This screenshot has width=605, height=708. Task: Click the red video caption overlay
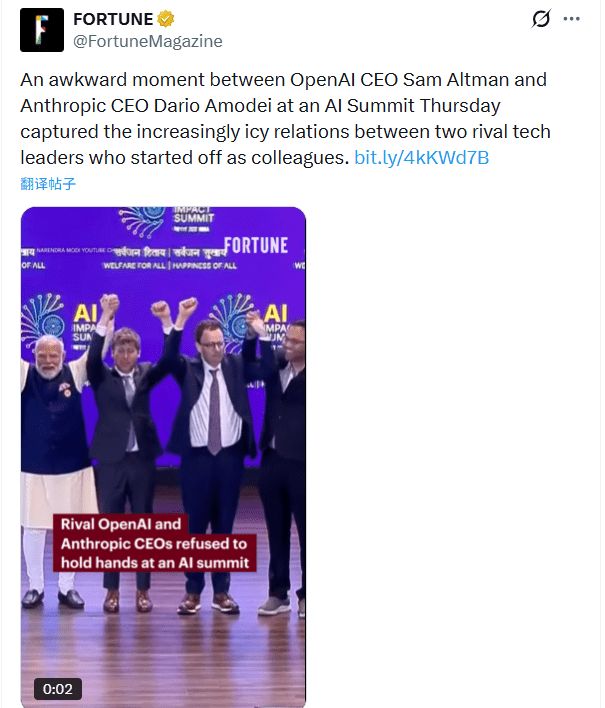click(154, 543)
